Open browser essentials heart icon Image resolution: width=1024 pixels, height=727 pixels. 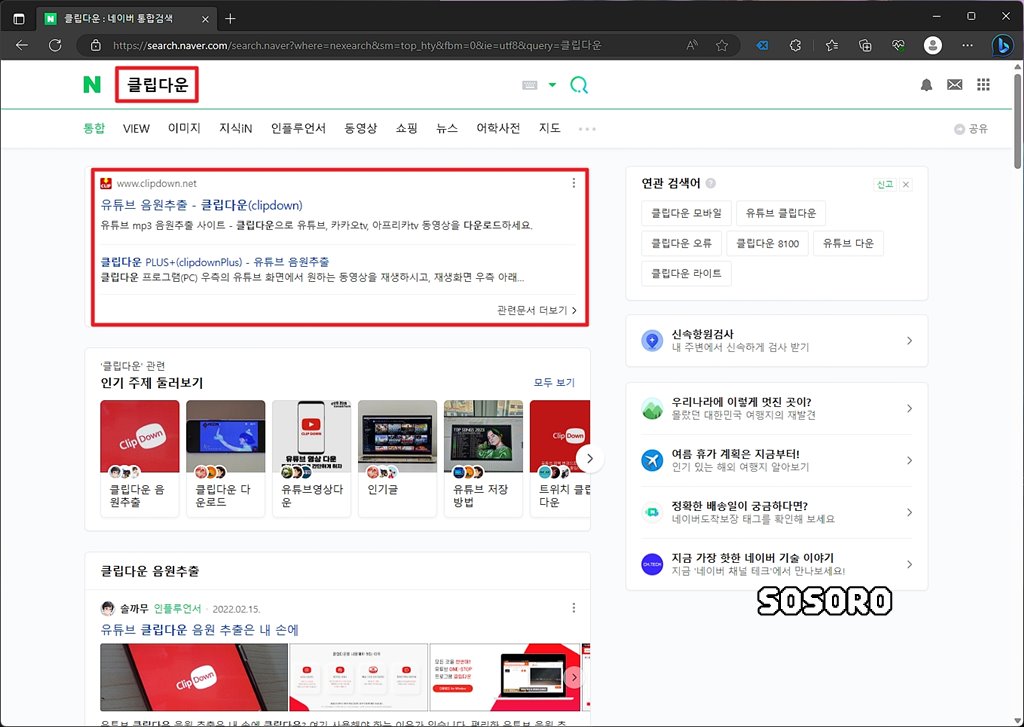click(899, 45)
